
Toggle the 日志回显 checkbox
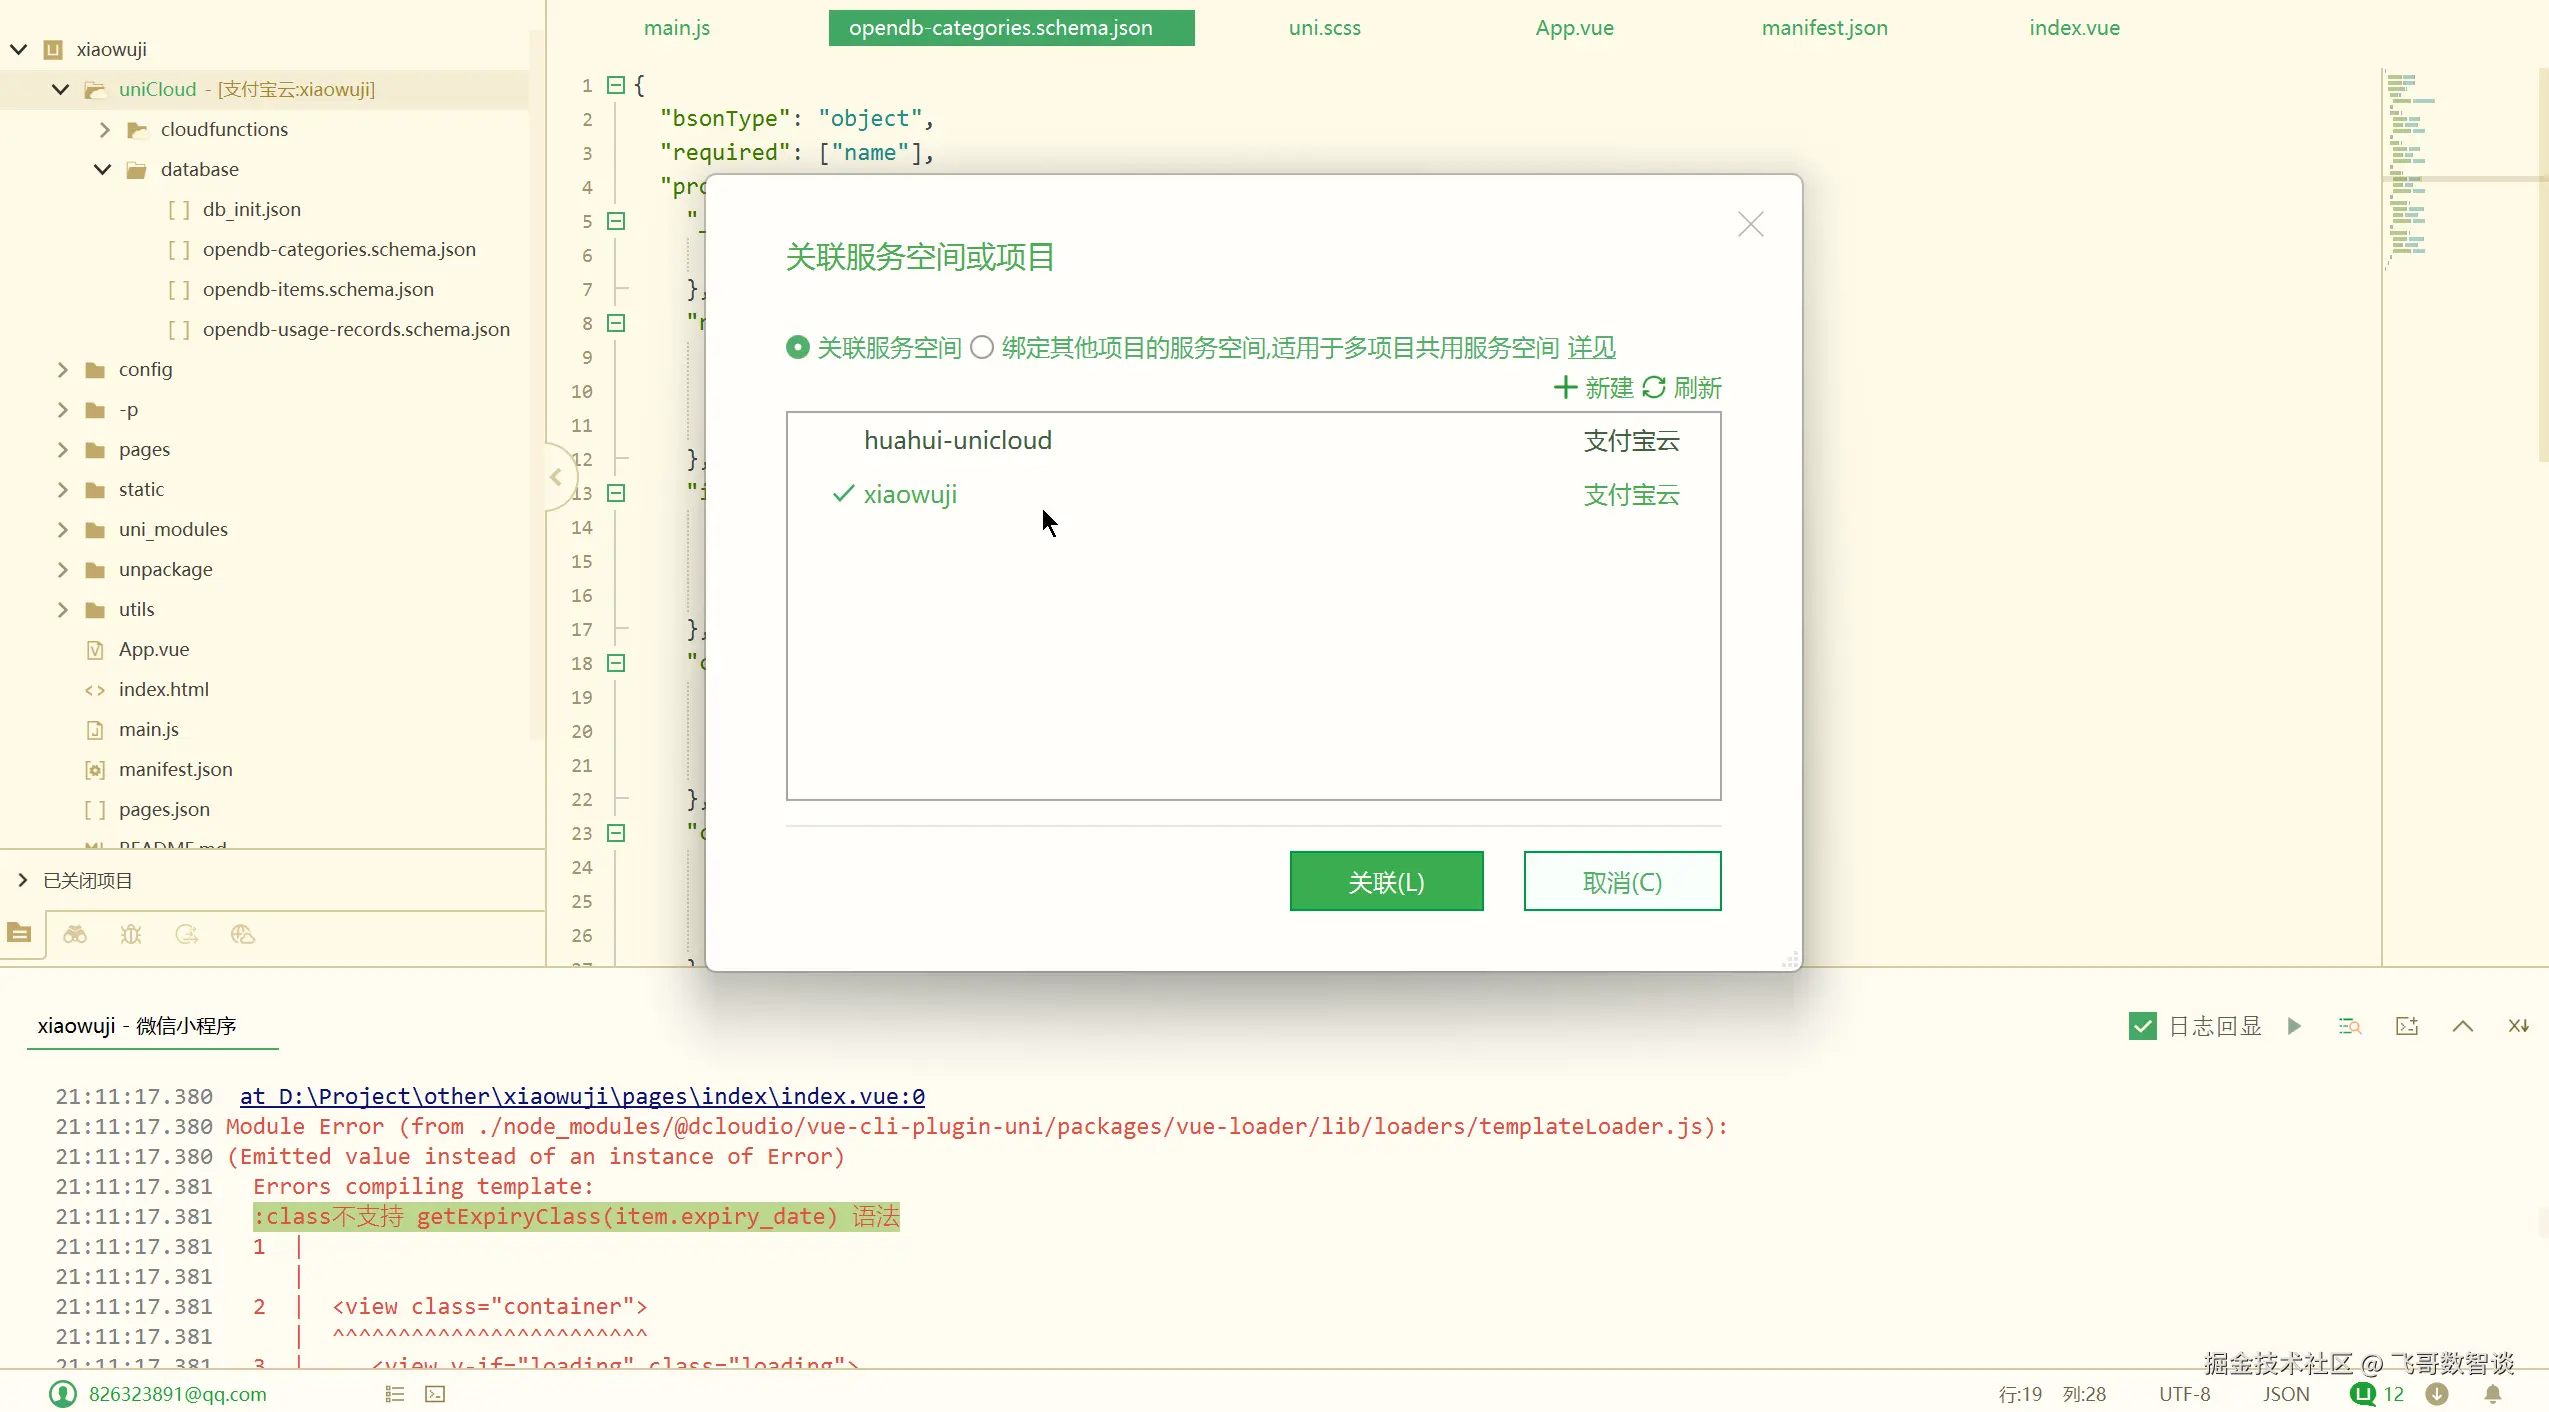2142,1026
